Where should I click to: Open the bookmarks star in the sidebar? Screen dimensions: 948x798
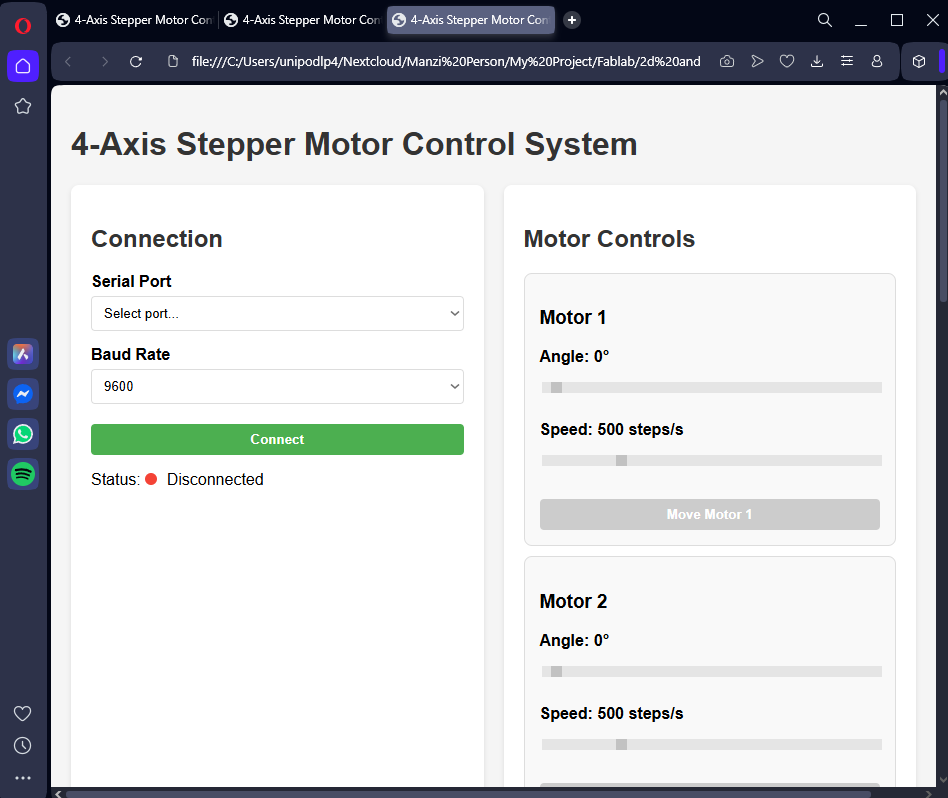[x=23, y=106]
